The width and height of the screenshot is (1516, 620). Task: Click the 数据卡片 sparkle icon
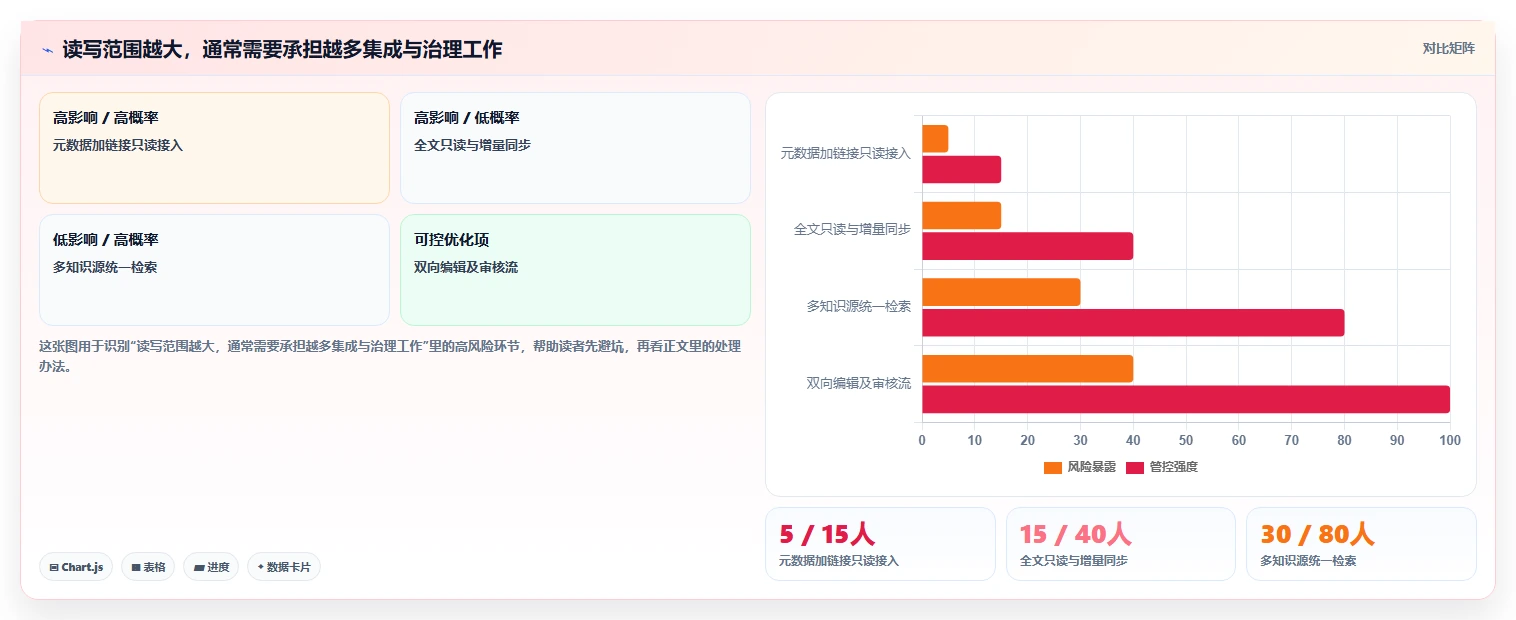pyautogui.click(x=260, y=567)
